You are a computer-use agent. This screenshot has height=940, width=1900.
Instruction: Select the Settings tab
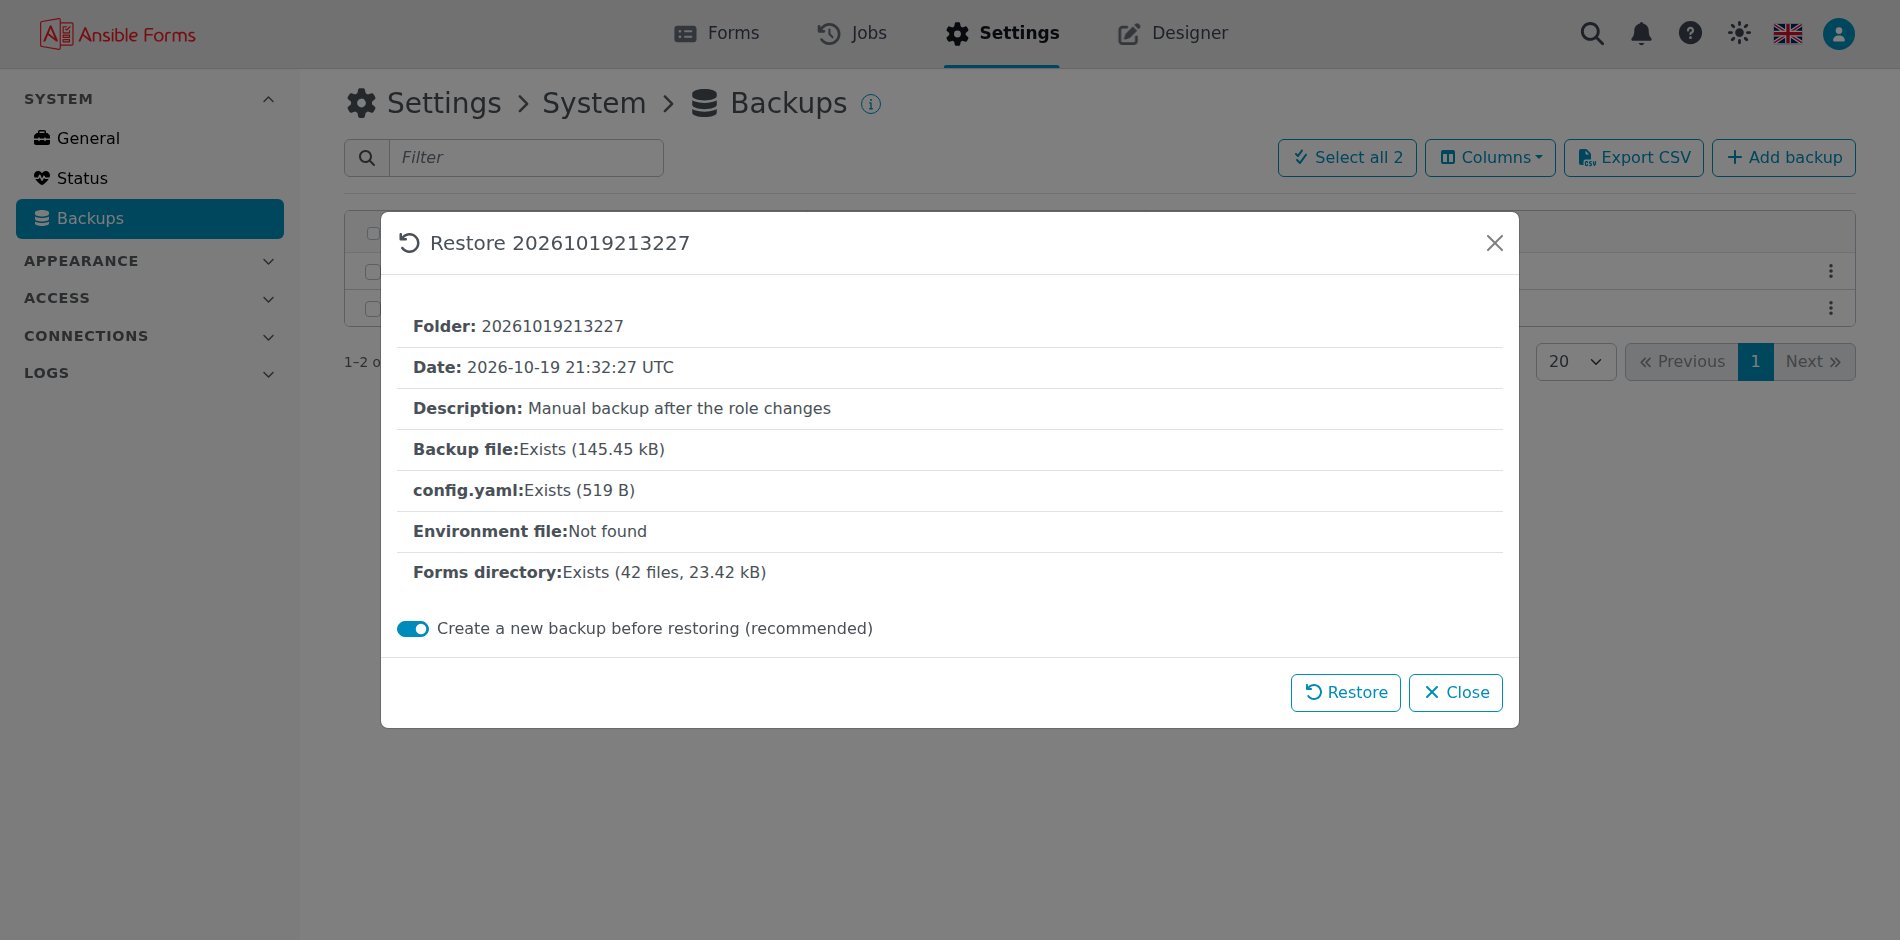point(1002,33)
